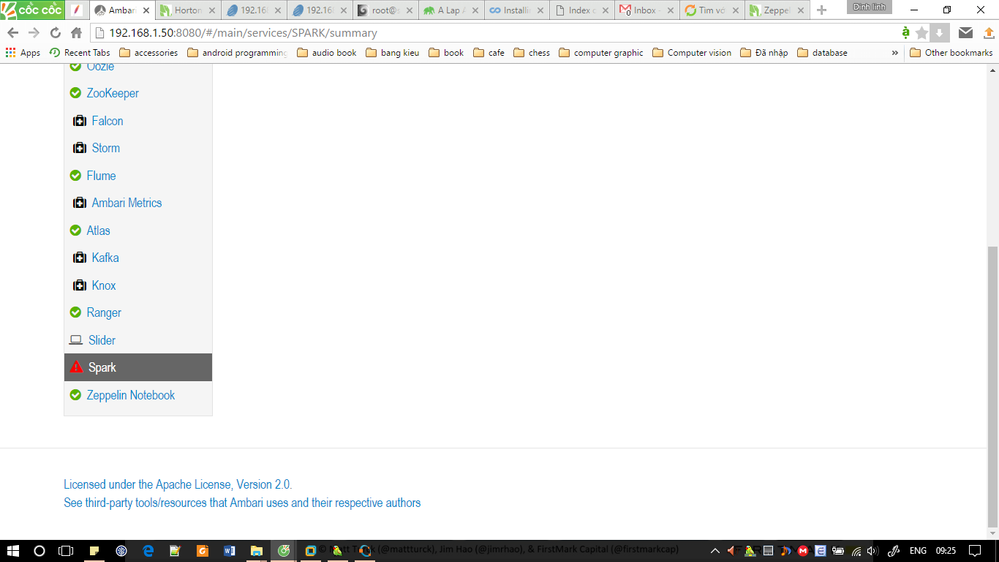The width and height of the screenshot is (999, 562).
Task: Click Ranger's green status check icon
Action: point(75,312)
